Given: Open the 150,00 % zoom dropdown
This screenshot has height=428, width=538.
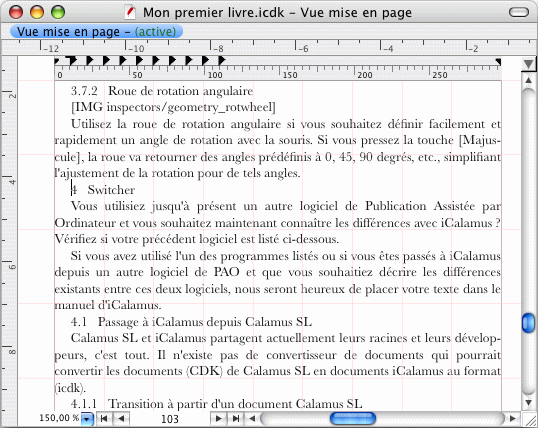Looking at the screenshot, I should pos(87,419).
